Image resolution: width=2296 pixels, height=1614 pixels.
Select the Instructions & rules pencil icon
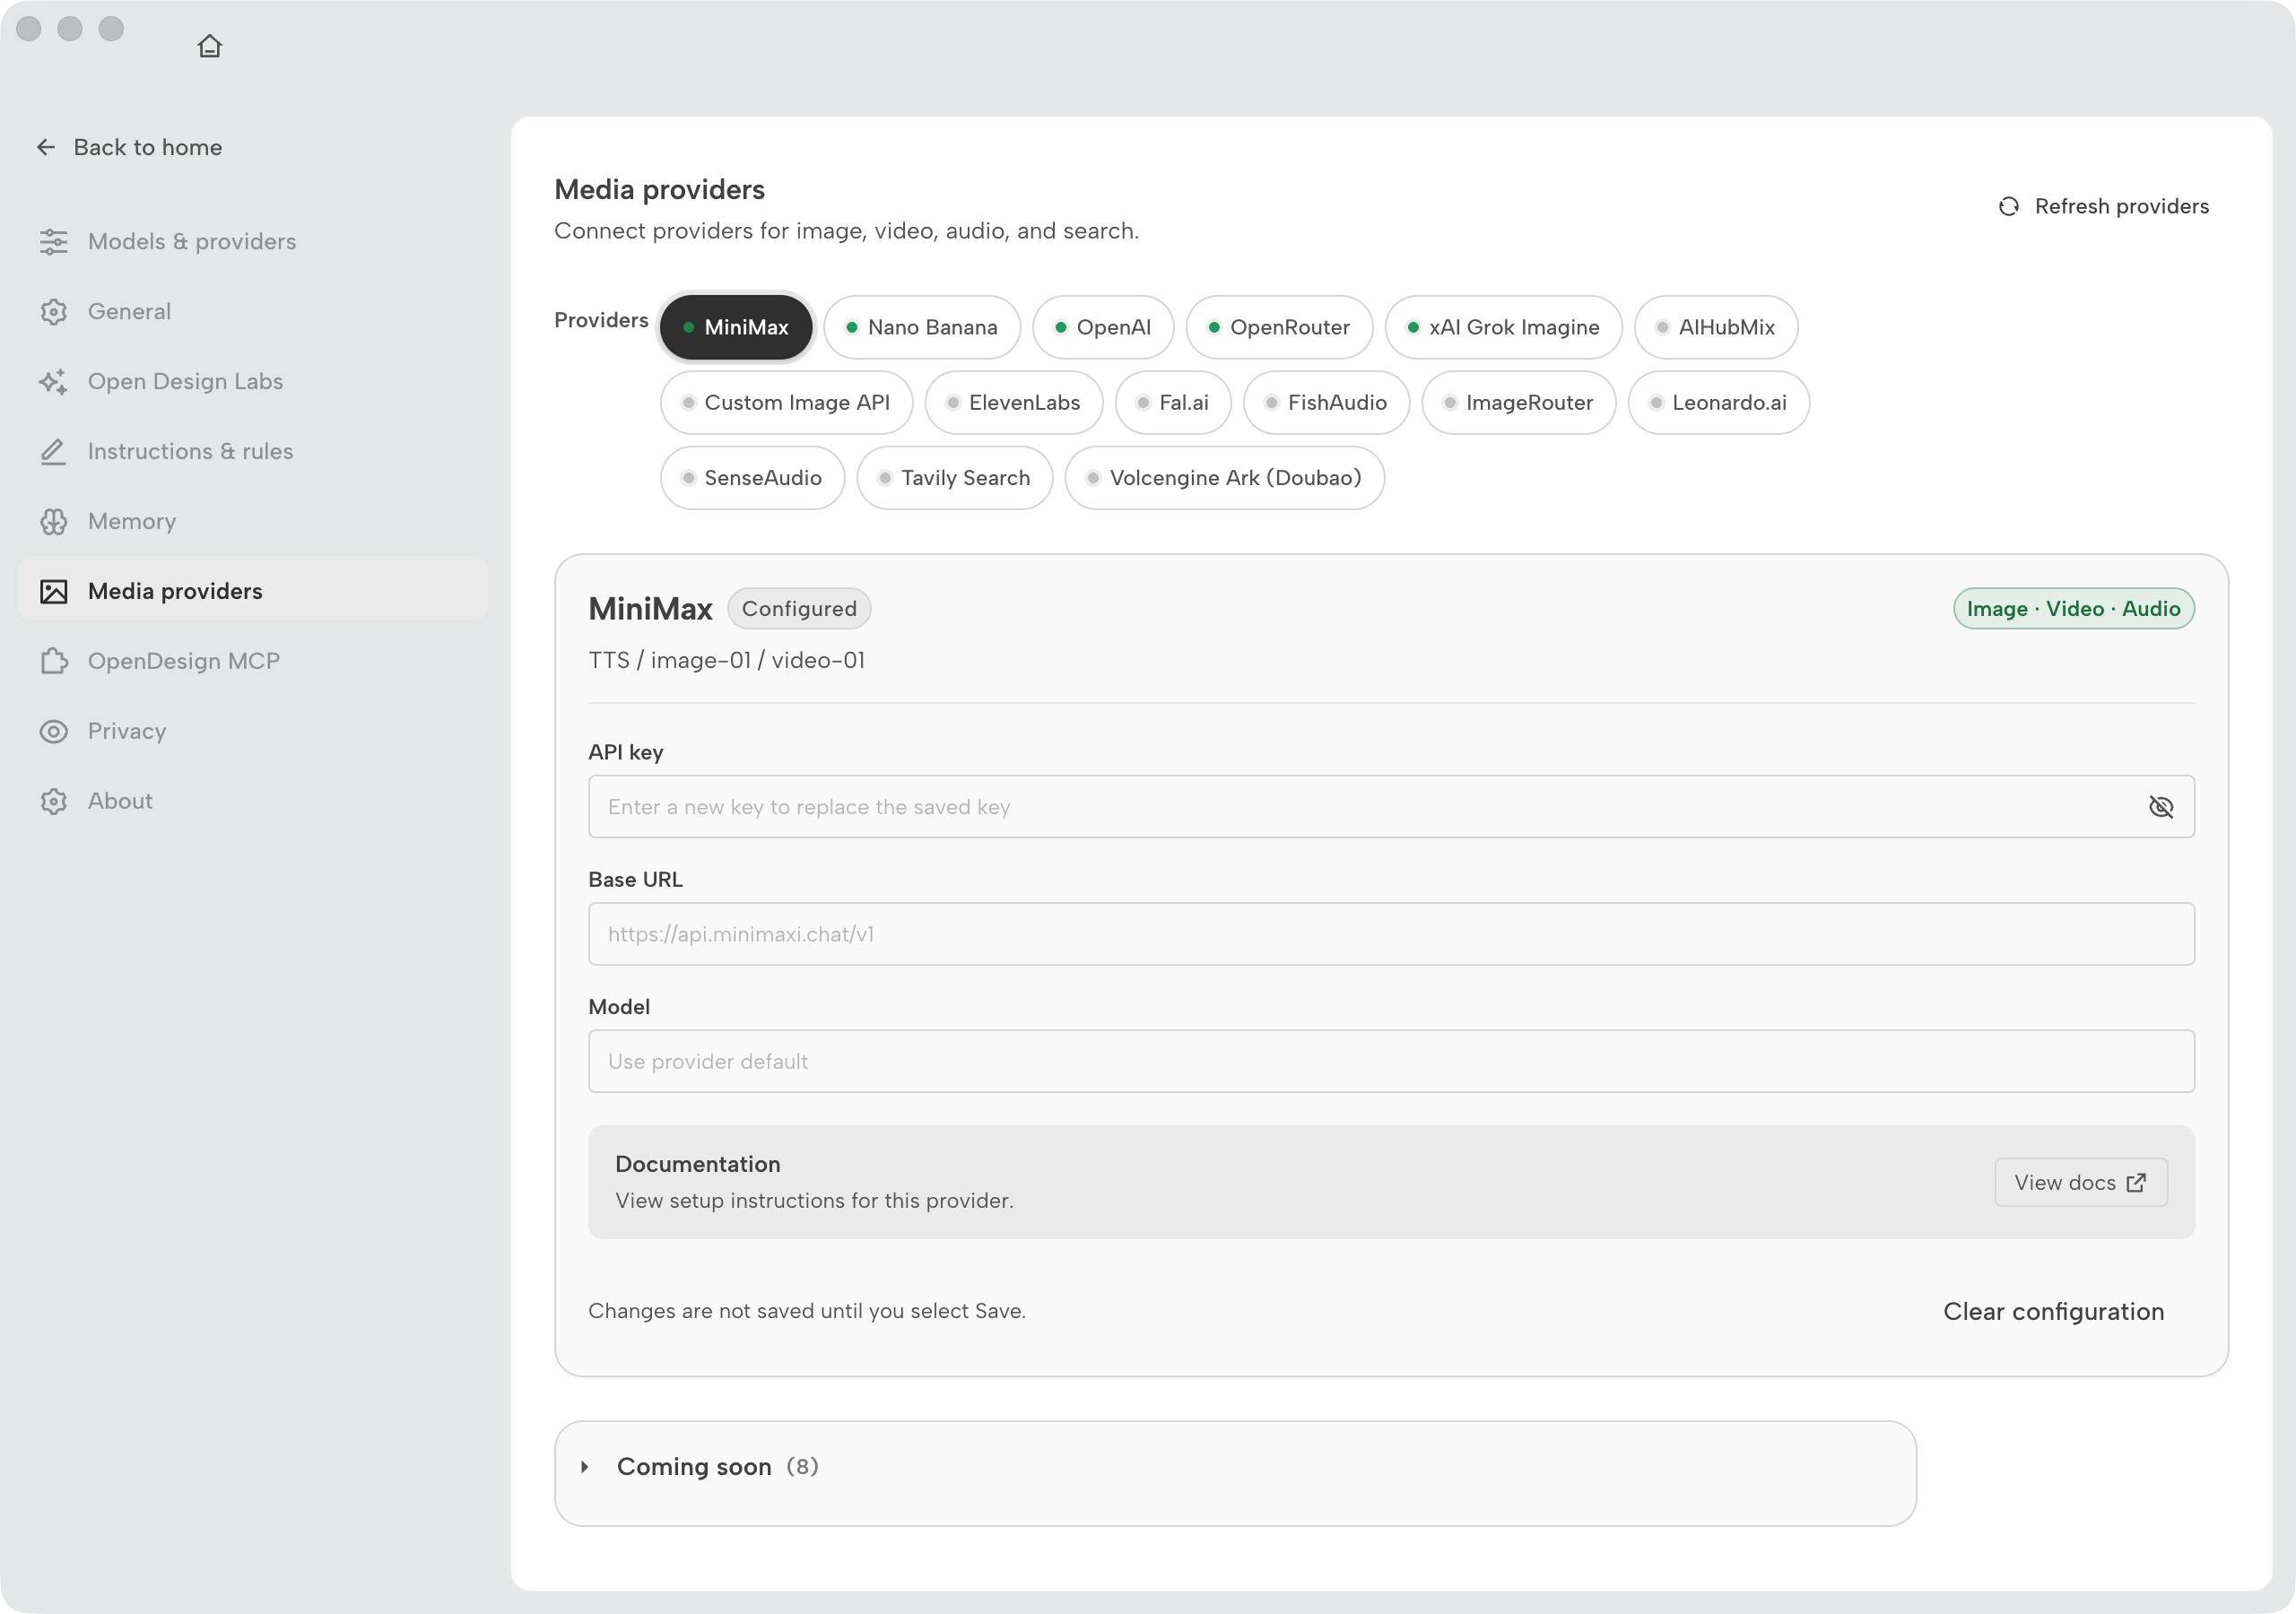[54, 451]
